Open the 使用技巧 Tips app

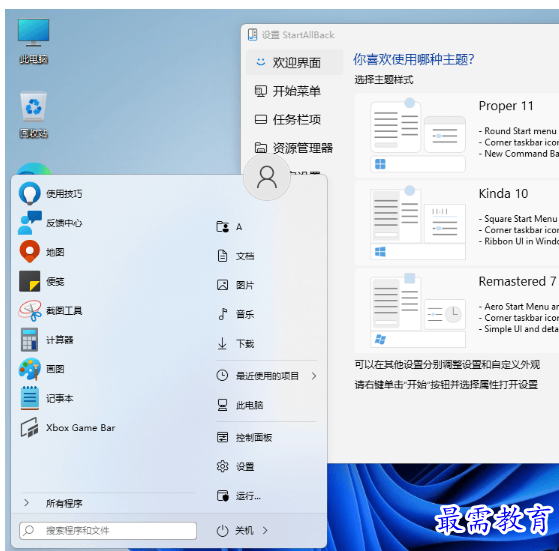51,194
